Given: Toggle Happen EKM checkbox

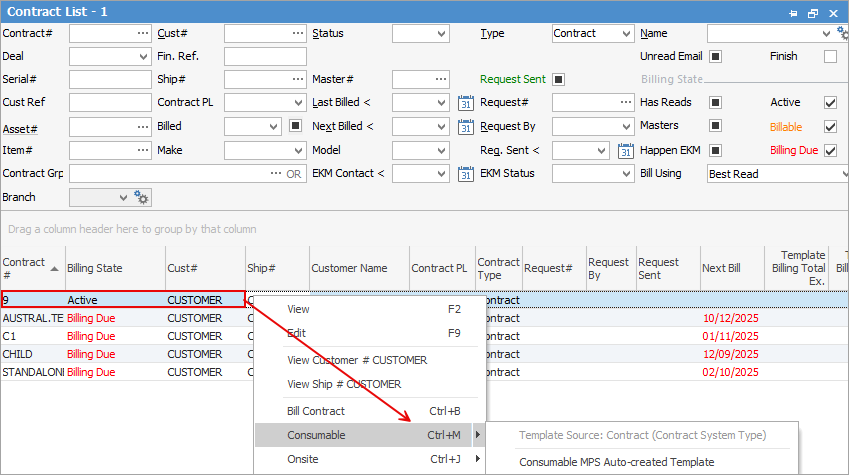Looking at the screenshot, I should point(715,151).
